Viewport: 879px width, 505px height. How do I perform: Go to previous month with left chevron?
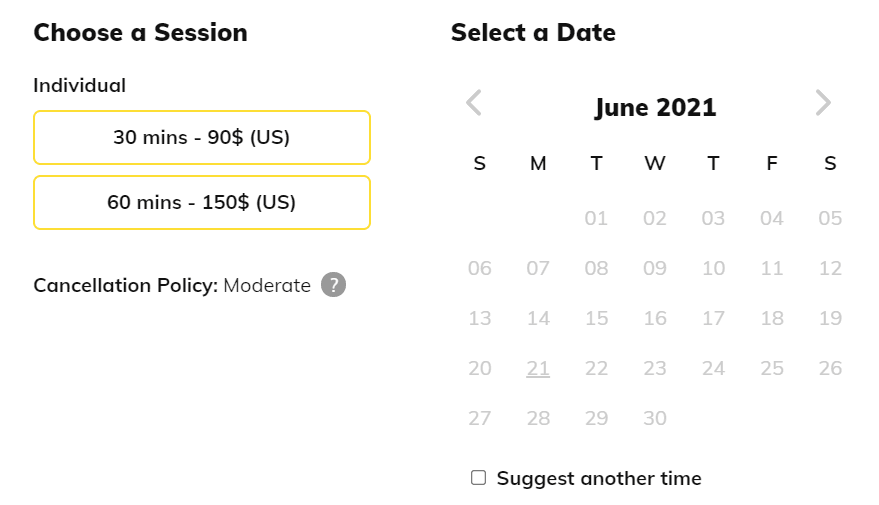[x=474, y=103]
